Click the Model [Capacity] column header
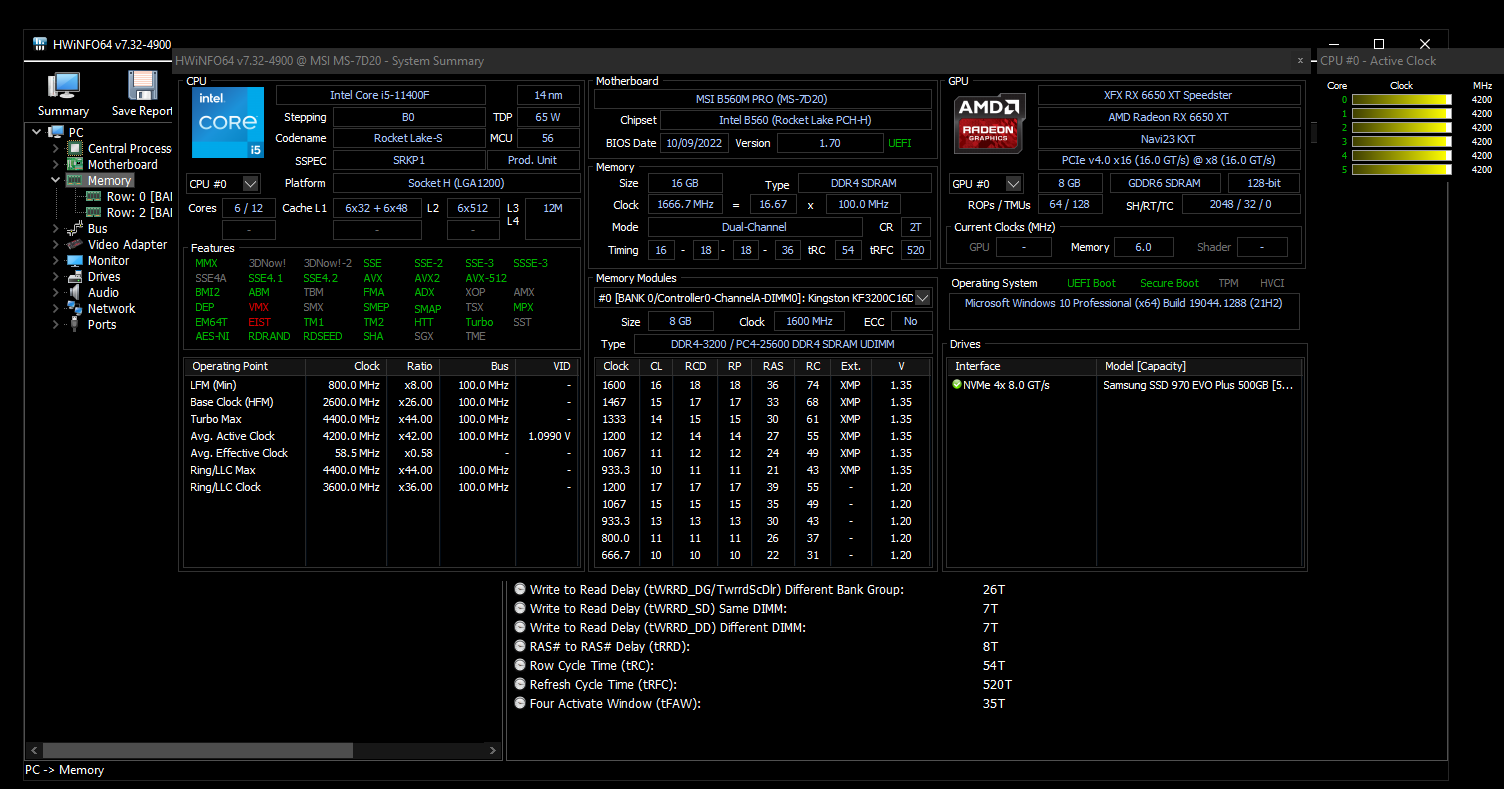The height and width of the screenshot is (789, 1504). click(1200, 366)
